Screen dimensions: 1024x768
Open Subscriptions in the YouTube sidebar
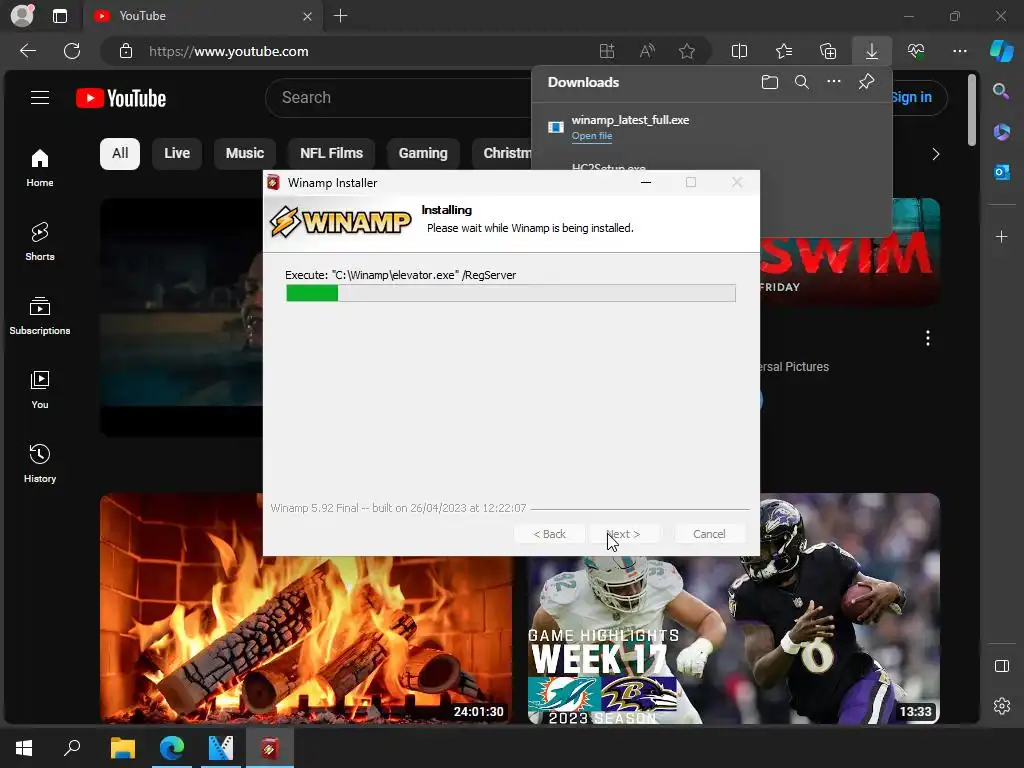(x=40, y=316)
